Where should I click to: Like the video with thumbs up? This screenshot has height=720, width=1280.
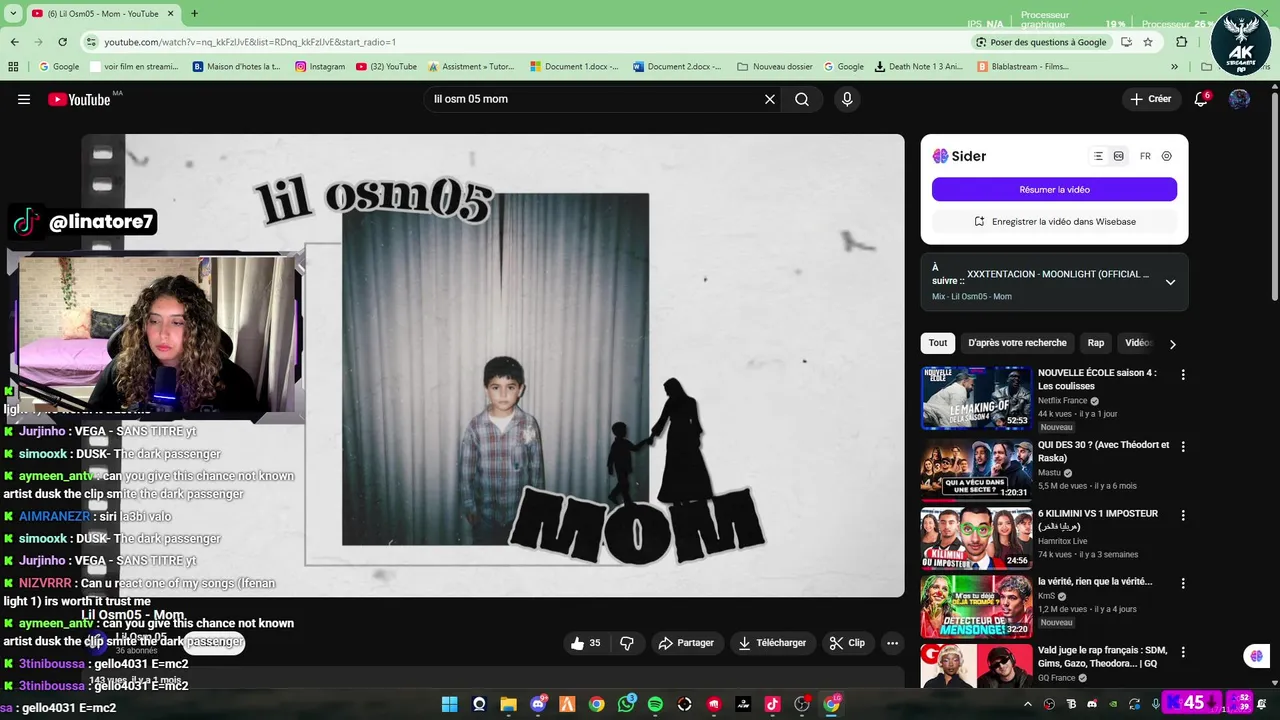pos(586,643)
